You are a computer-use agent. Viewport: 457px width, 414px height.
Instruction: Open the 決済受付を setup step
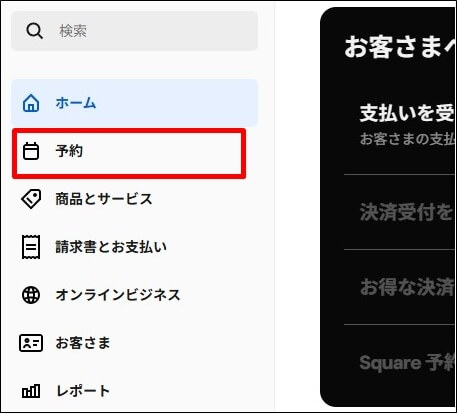coord(399,212)
